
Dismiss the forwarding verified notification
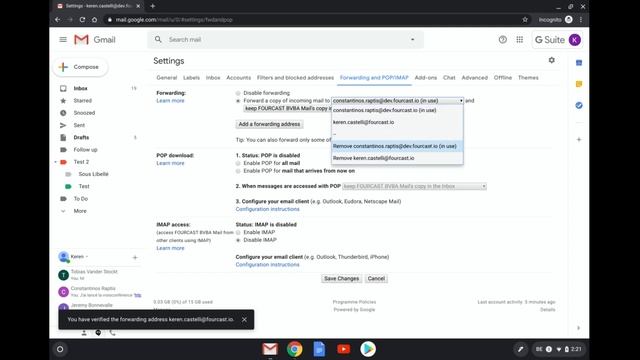tap(244, 320)
